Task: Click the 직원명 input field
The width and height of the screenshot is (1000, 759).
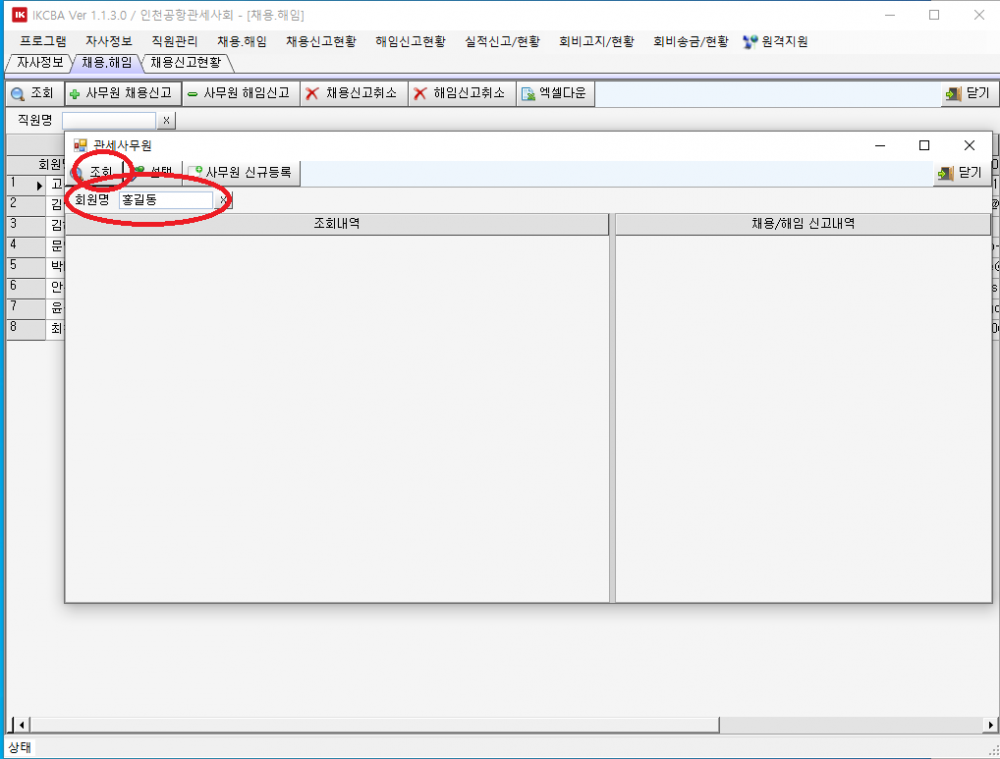Action: point(109,120)
